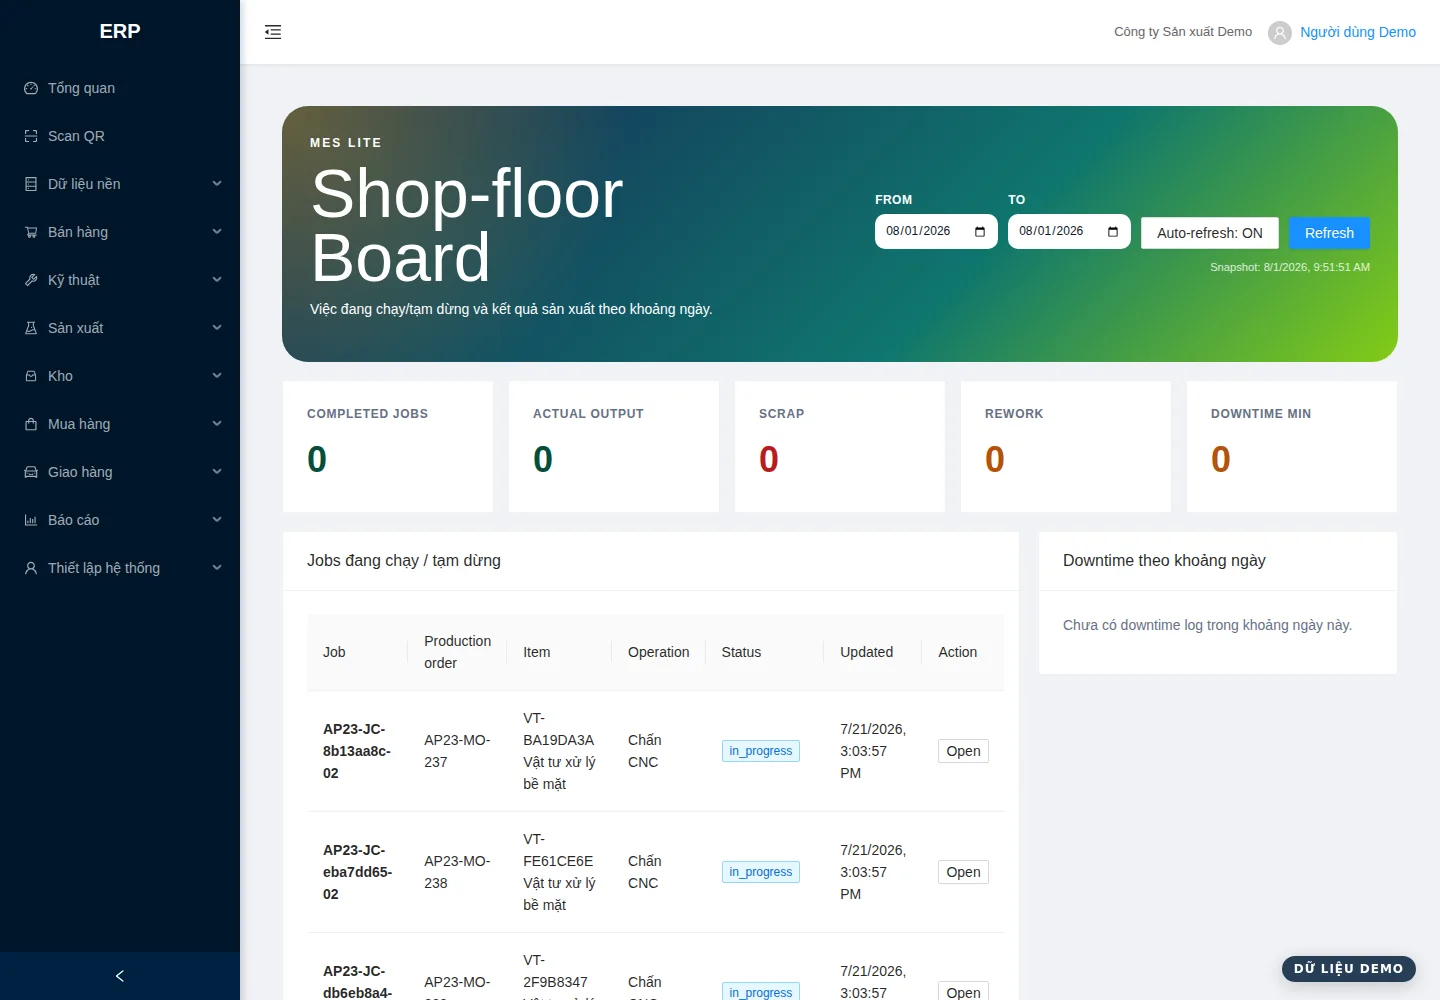Select the Bán hàng menu
Image resolution: width=1440 pixels, height=1000 pixels.
click(120, 232)
